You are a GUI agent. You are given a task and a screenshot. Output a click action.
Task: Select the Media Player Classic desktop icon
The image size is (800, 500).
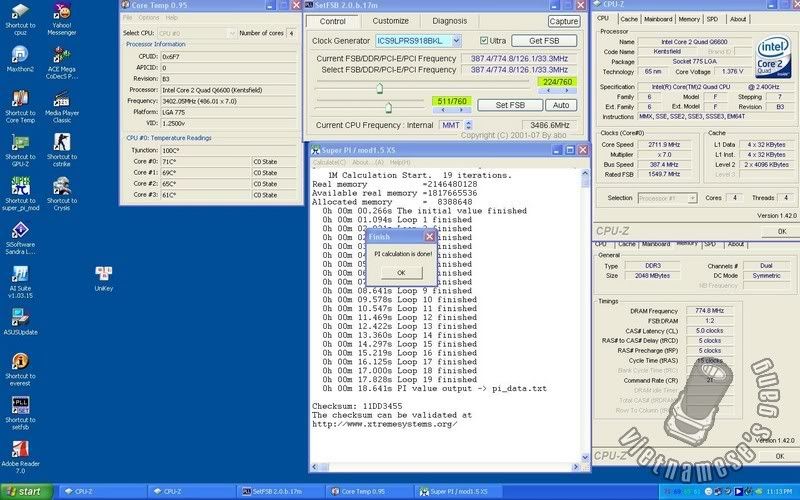pos(62,107)
